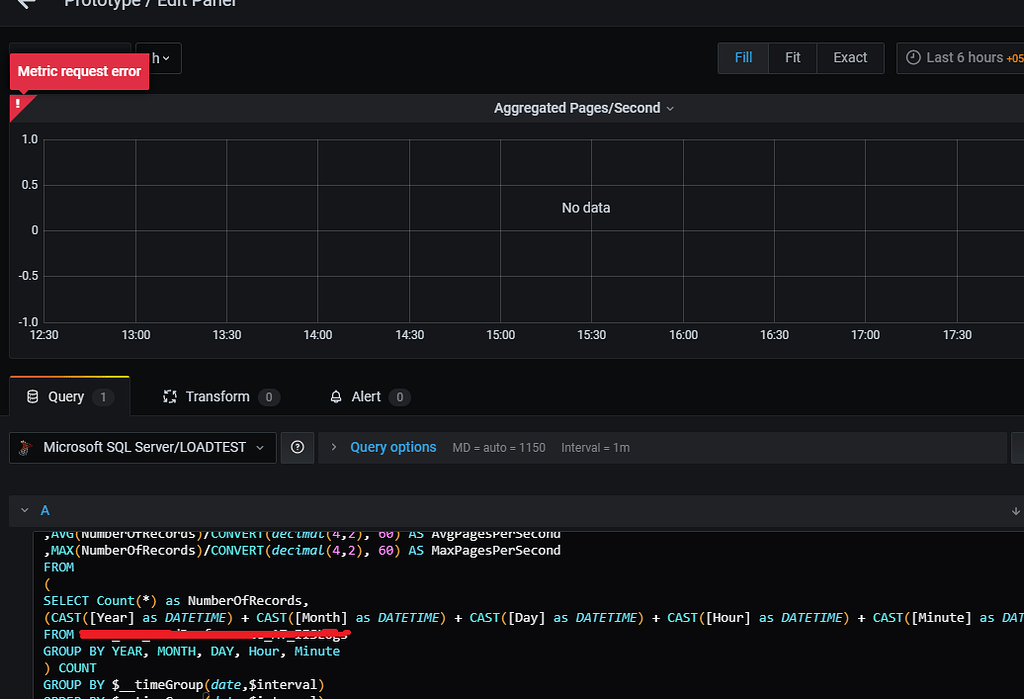Click the Microsoft SQL Server datasource icon
The height and width of the screenshot is (699, 1024).
click(x=24, y=447)
